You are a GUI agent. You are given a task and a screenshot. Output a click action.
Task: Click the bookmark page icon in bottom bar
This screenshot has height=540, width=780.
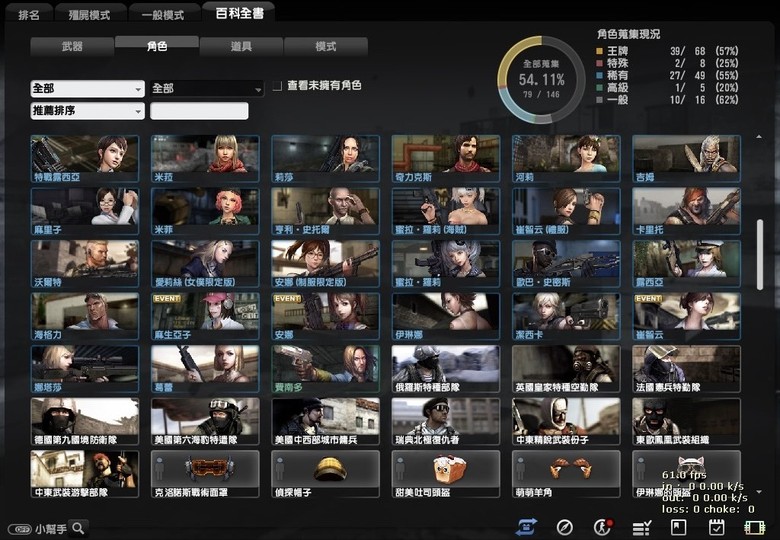click(x=679, y=527)
